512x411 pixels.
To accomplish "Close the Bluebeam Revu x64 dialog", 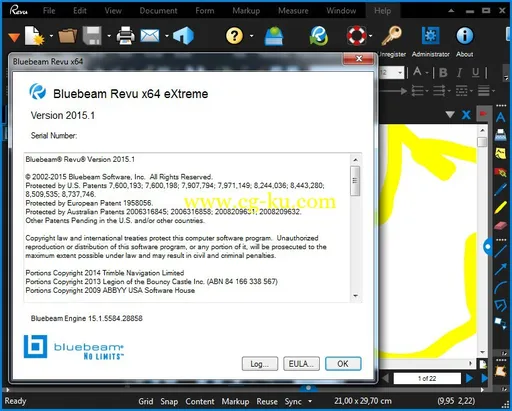I will [x=359, y=59].
